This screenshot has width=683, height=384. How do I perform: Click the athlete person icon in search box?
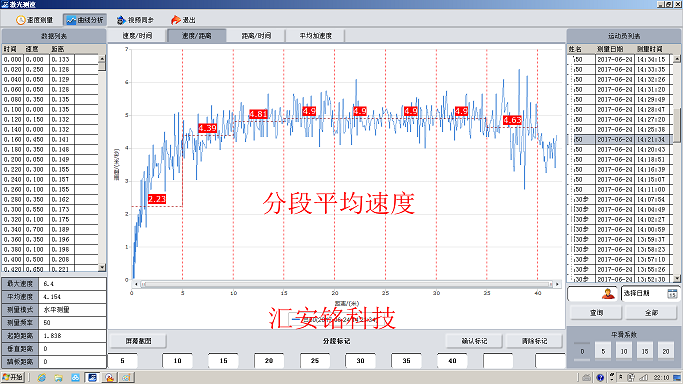tap(608, 294)
